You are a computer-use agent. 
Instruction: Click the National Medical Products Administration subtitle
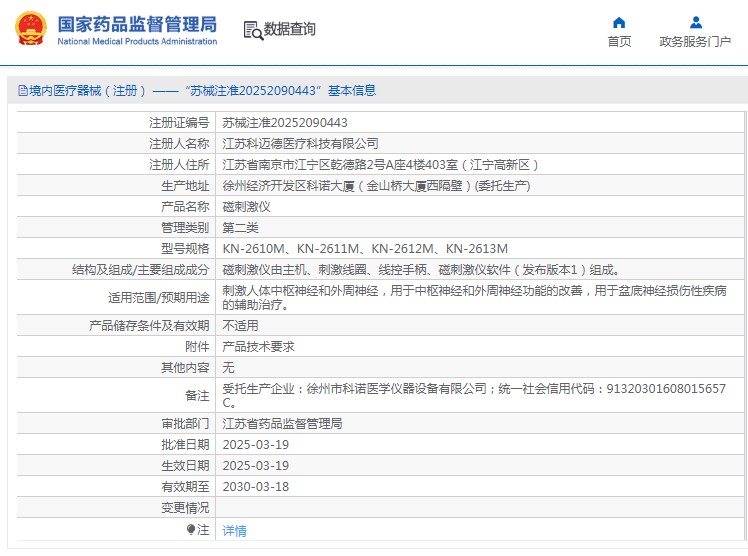tap(137, 42)
